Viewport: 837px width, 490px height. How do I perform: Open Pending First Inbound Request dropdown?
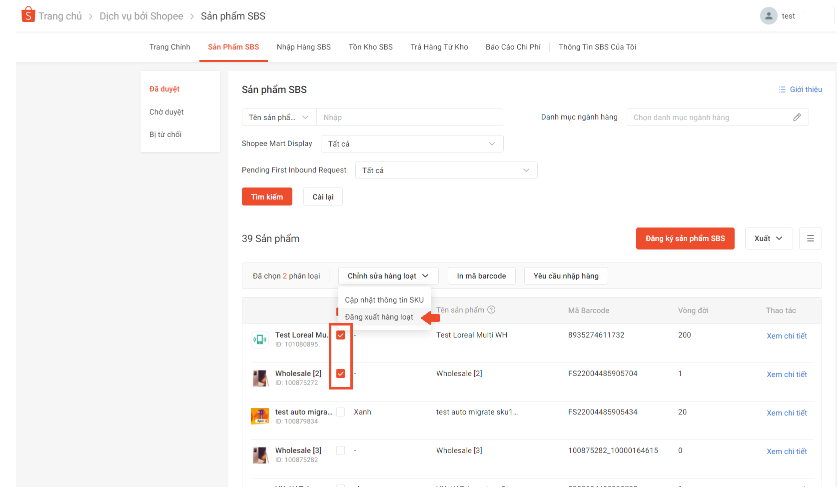coord(446,170)
